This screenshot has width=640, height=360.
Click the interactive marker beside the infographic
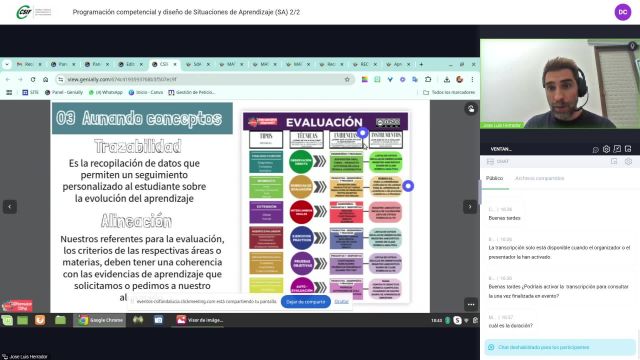click(x=408, y=186)
